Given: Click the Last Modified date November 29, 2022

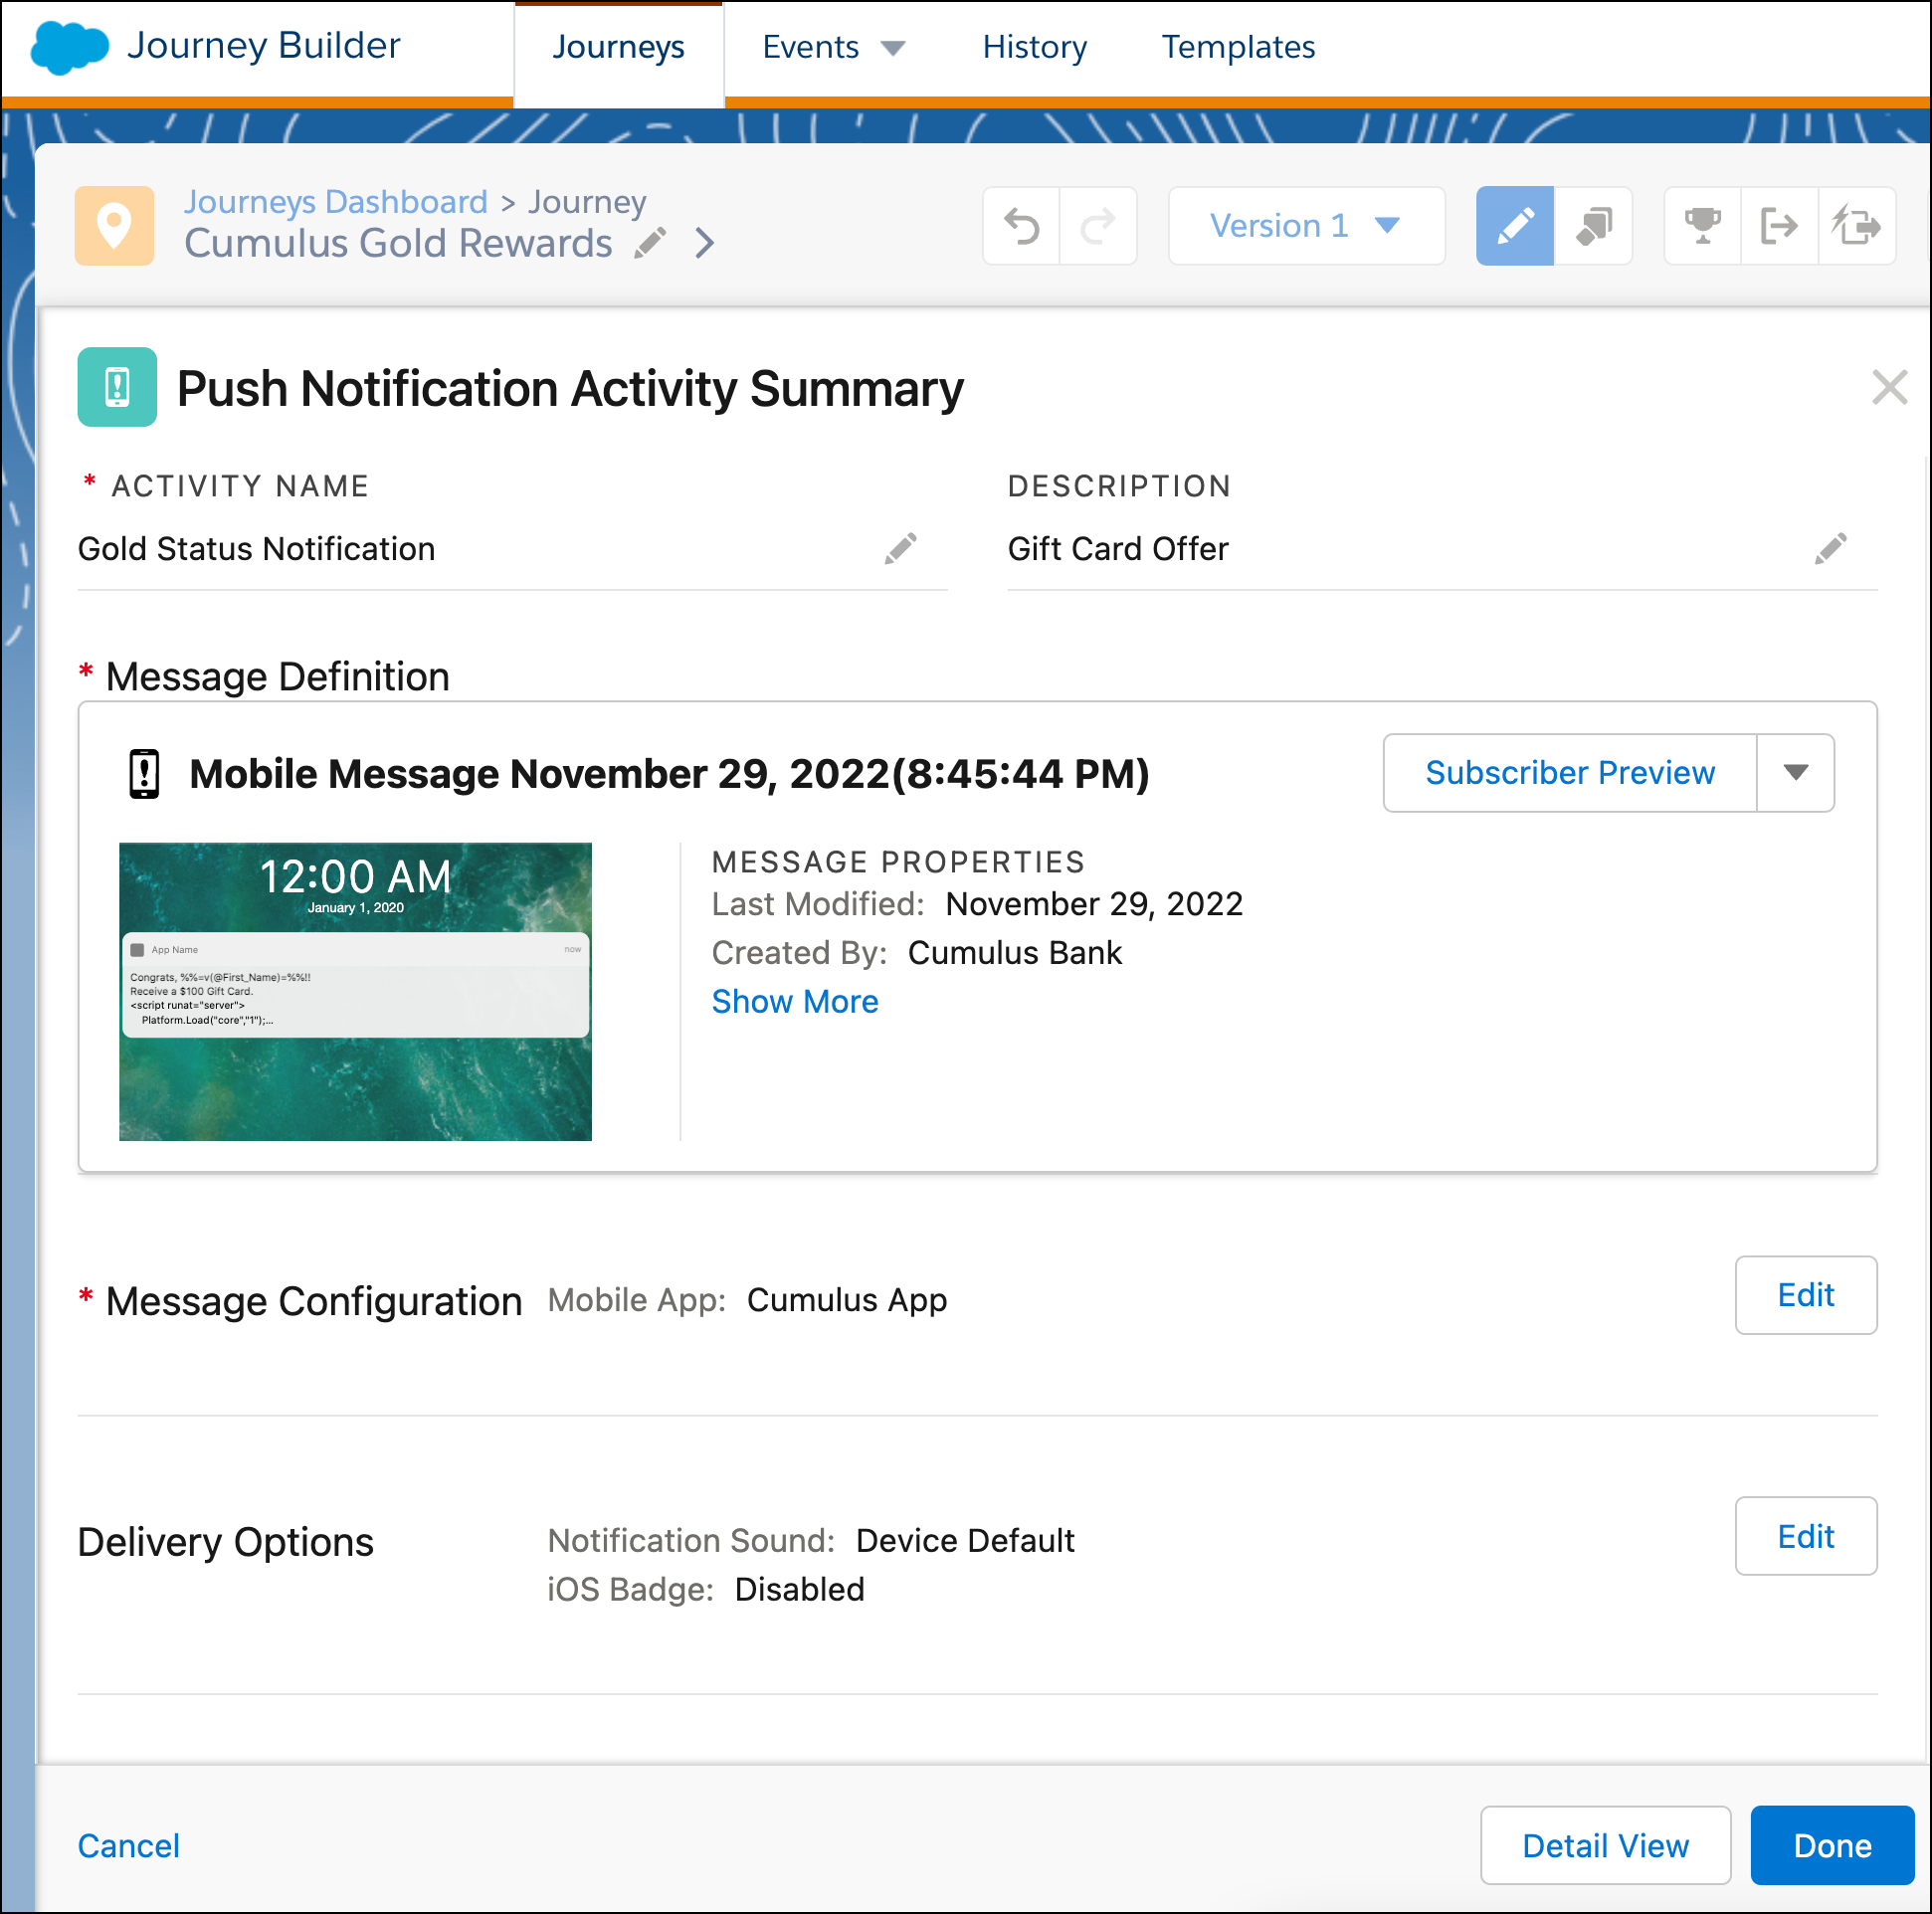Looking at the screenshot, I should click(1094, 904).
